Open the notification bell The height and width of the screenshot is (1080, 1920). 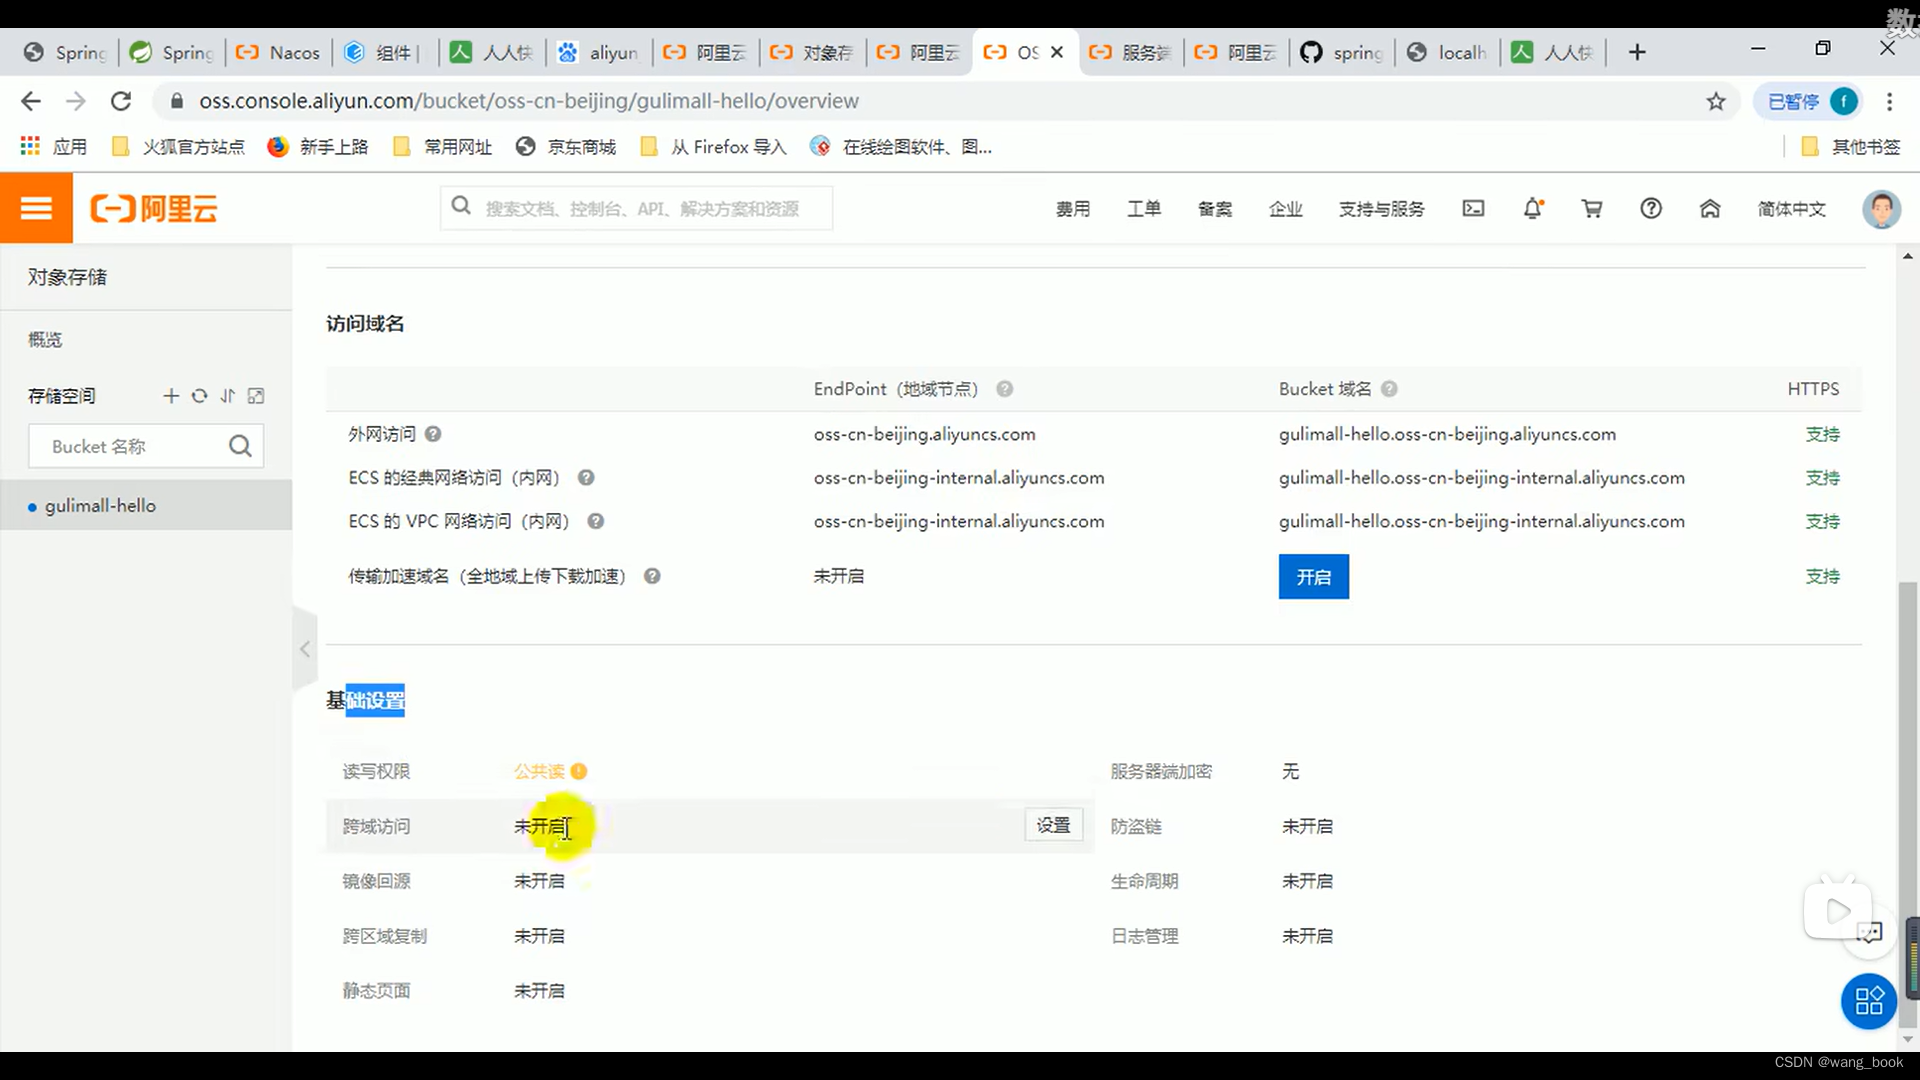[x=1533, y=208]
